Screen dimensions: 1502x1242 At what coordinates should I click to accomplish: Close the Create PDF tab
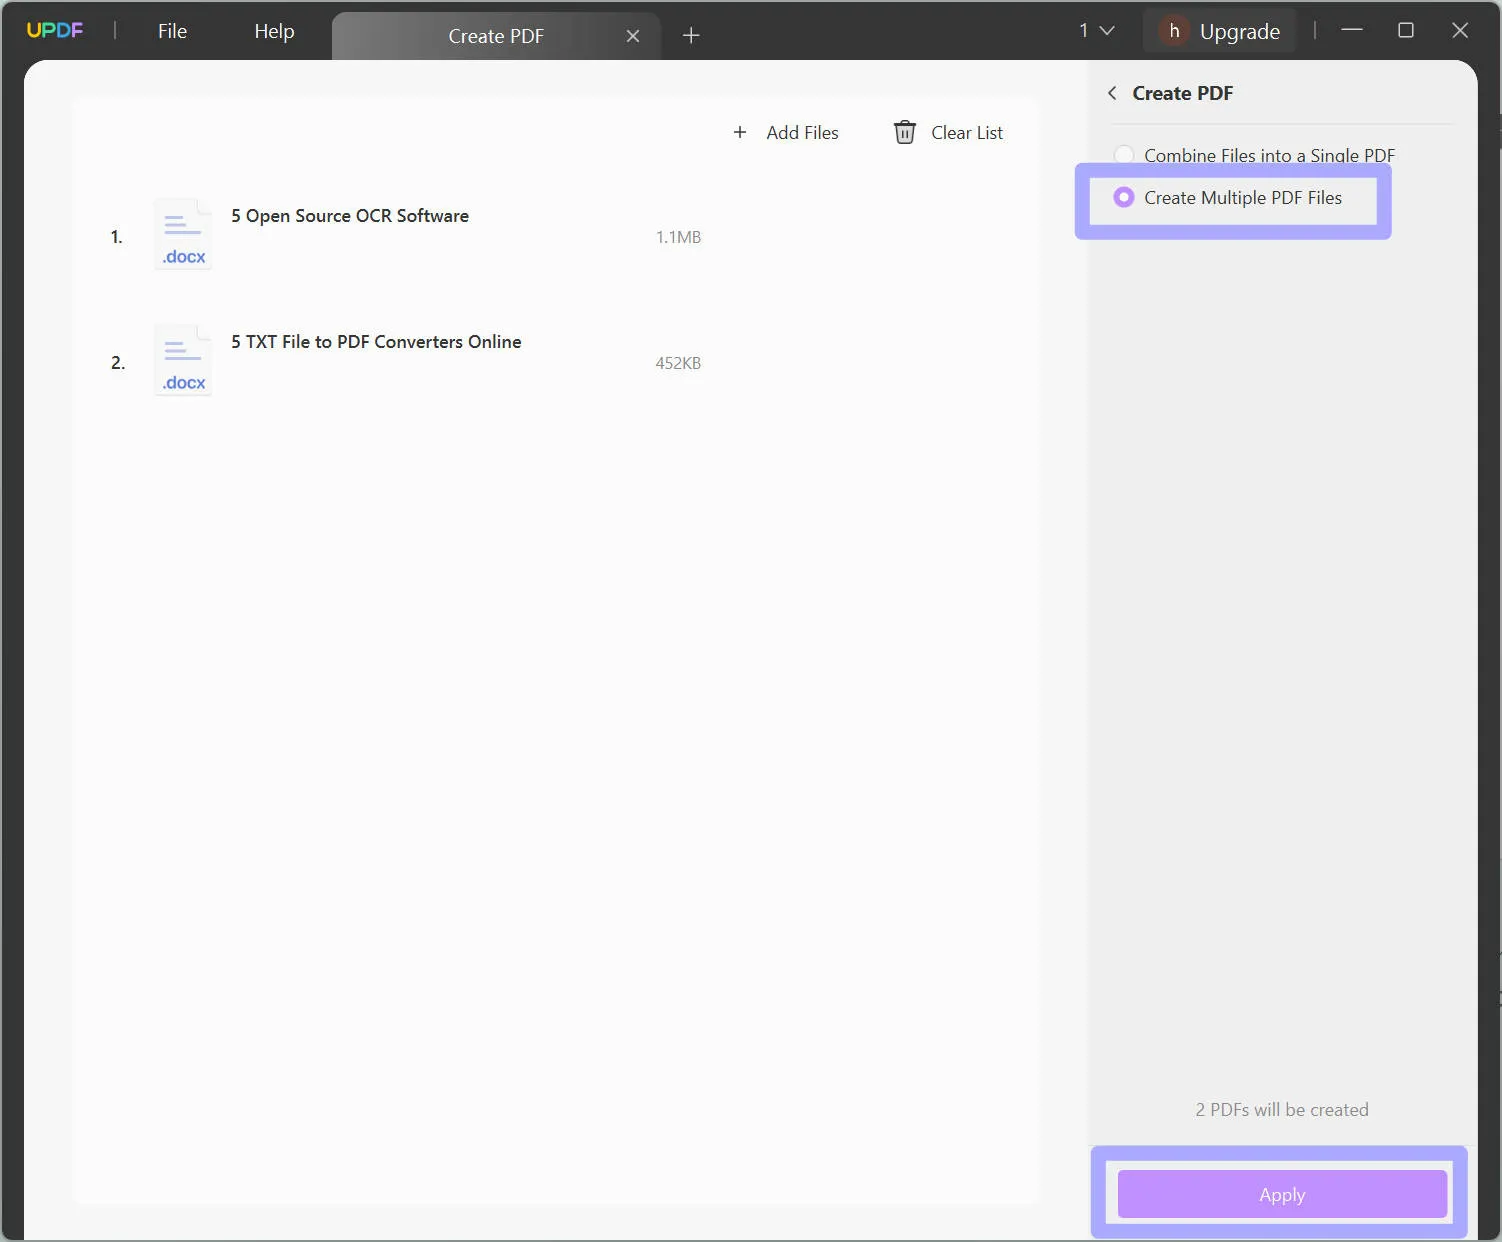[x=633, y=36]
